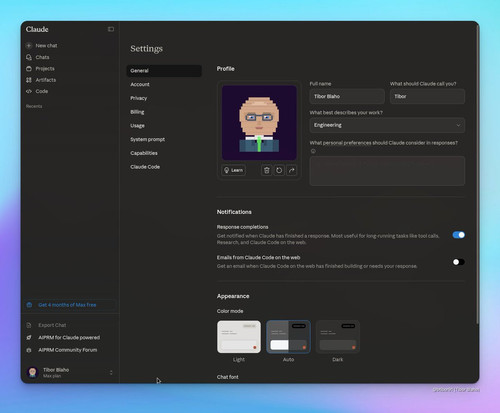Click the AIPRM for Claude powered icon
Viewport: 500px width, 413px height.
29,338
